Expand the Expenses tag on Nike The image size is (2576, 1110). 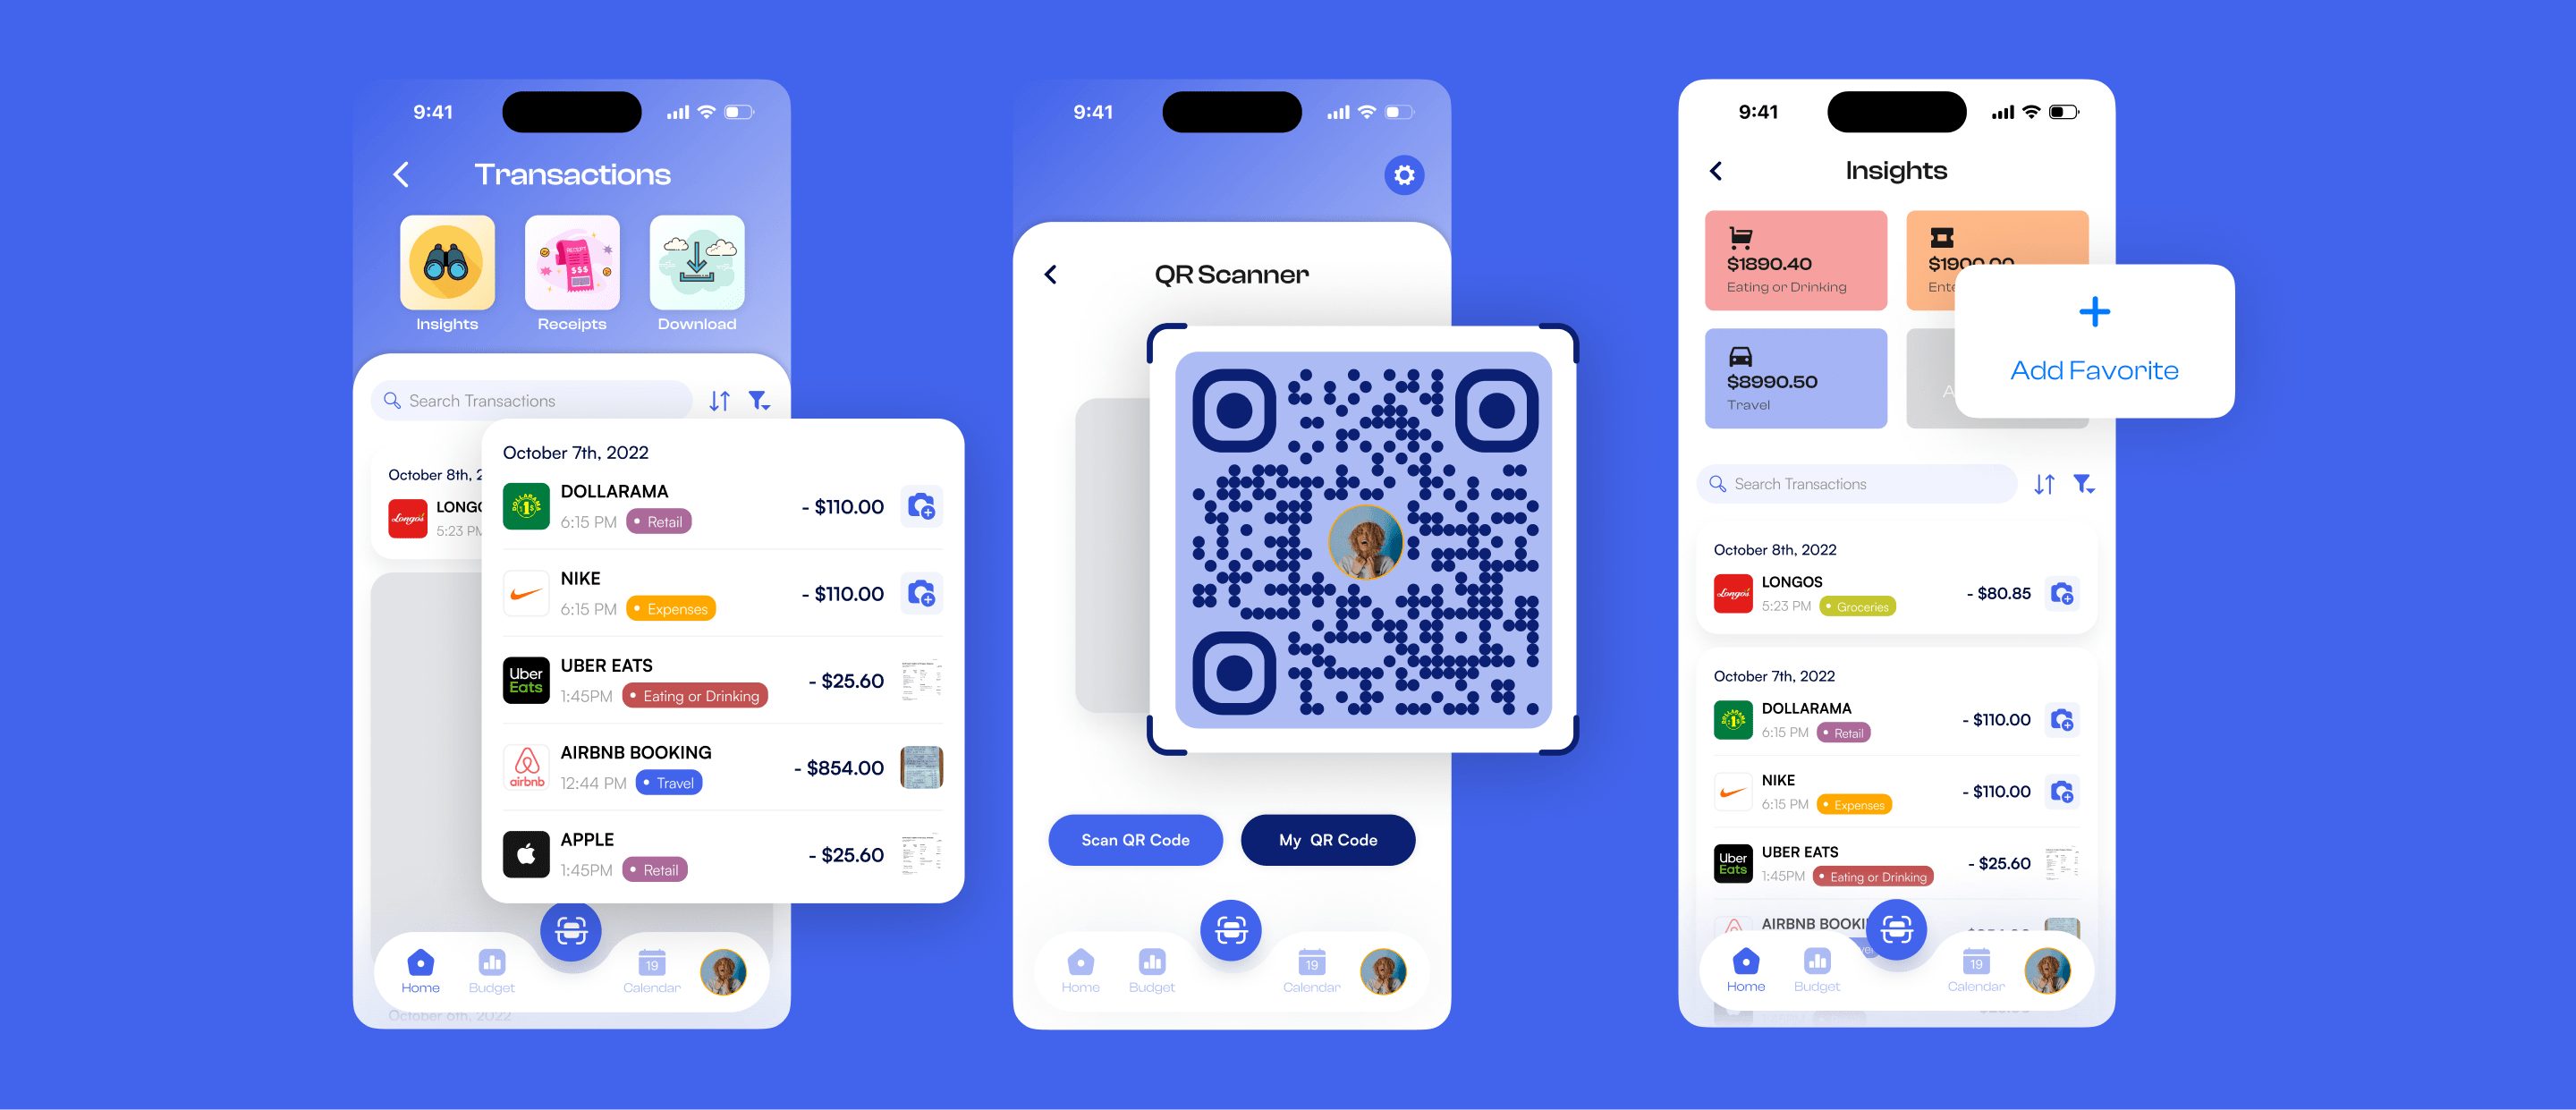[x=674, y=611]
